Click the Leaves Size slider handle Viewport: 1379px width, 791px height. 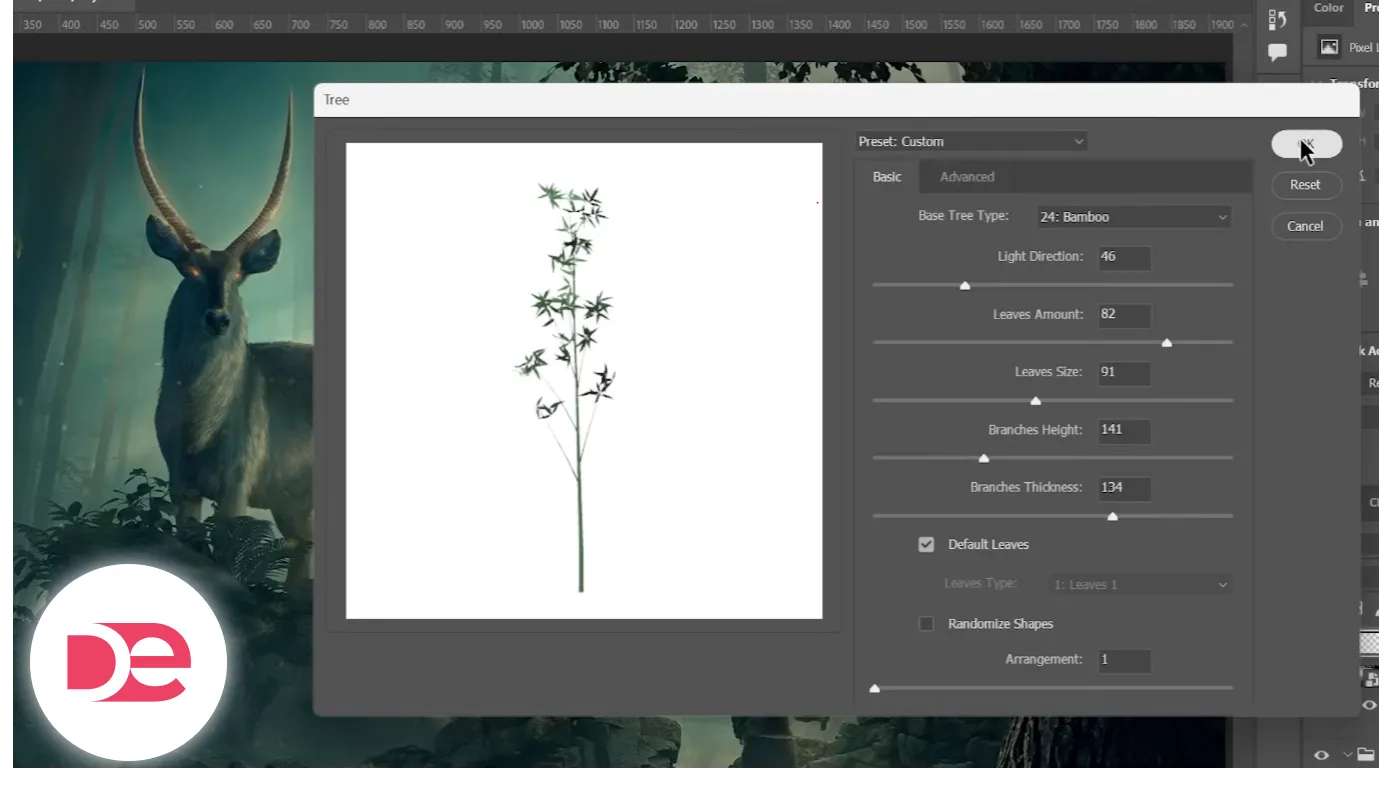click(1036, 401)
